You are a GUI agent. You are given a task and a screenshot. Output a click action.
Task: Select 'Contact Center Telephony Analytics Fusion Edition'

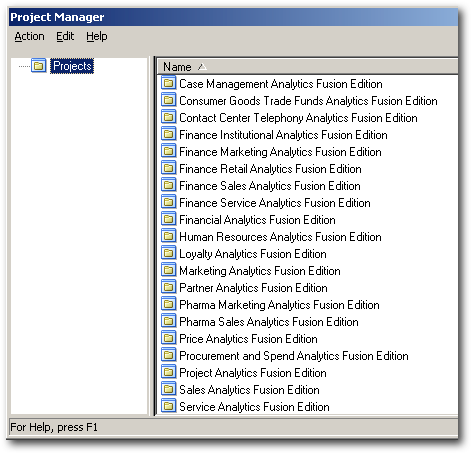[298, 118]
